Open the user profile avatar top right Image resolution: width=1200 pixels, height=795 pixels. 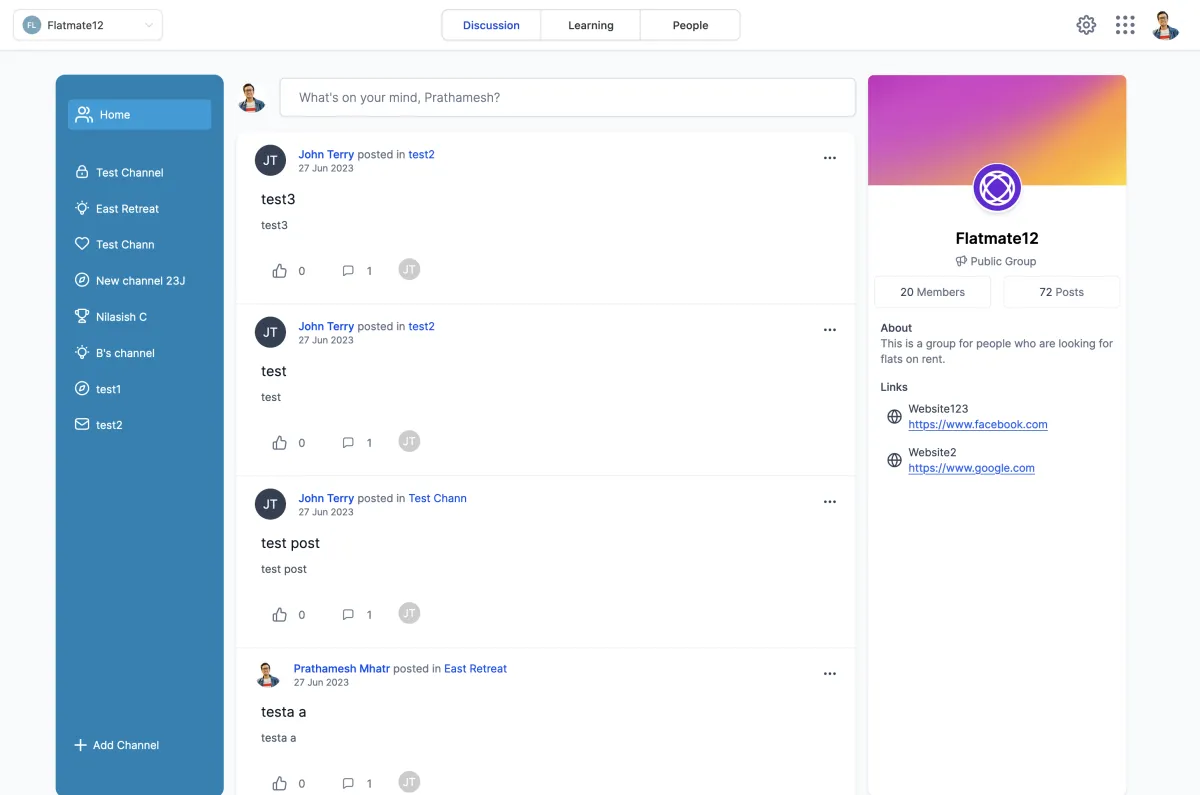pos(1165,25)
